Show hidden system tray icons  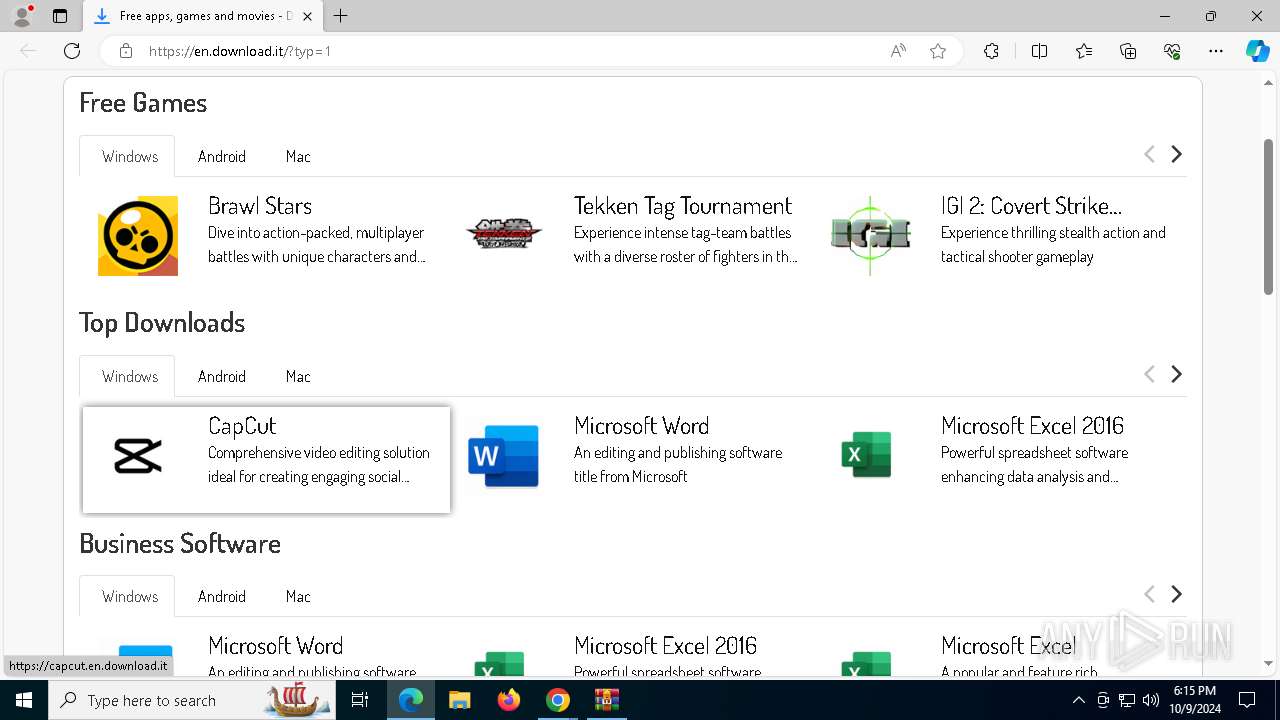tap(1078, 700)
